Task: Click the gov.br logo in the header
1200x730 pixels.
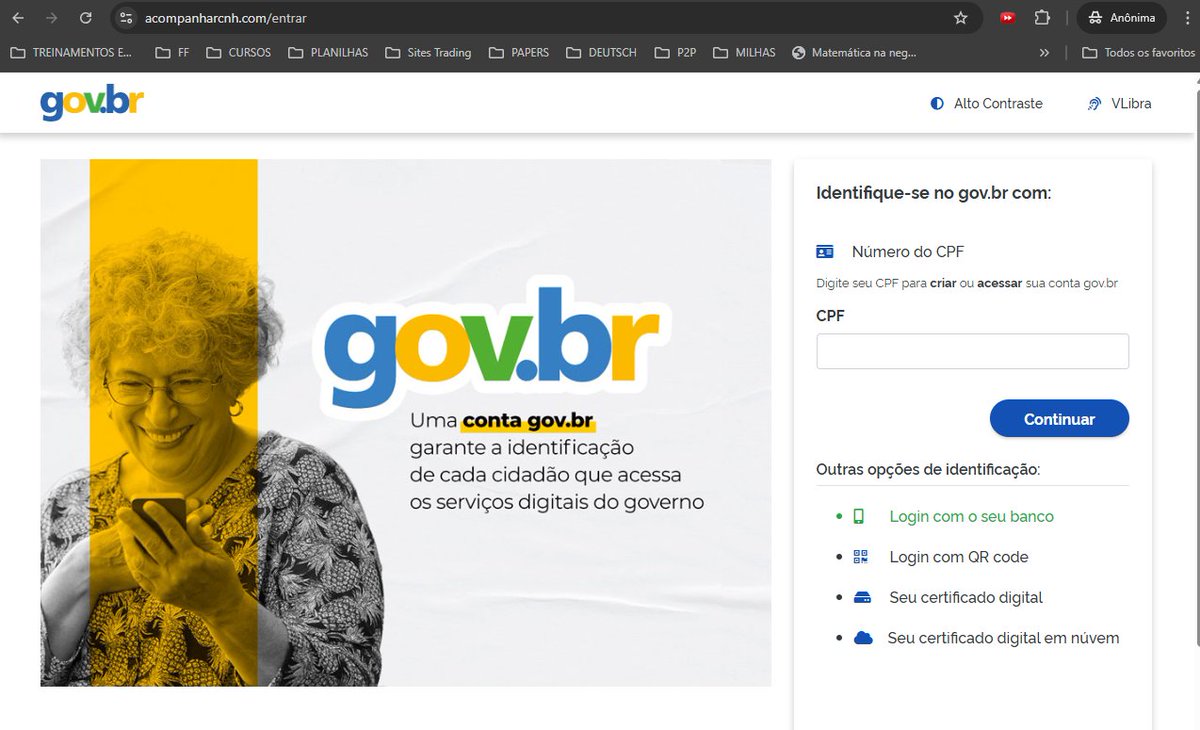Action: point(92,102)
